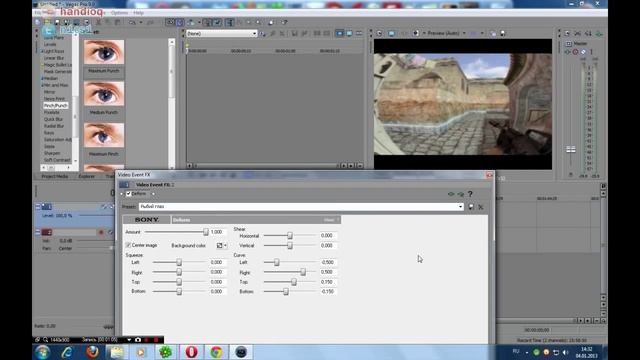Choose the Maximum Pinch preset thumbnail

104,136
